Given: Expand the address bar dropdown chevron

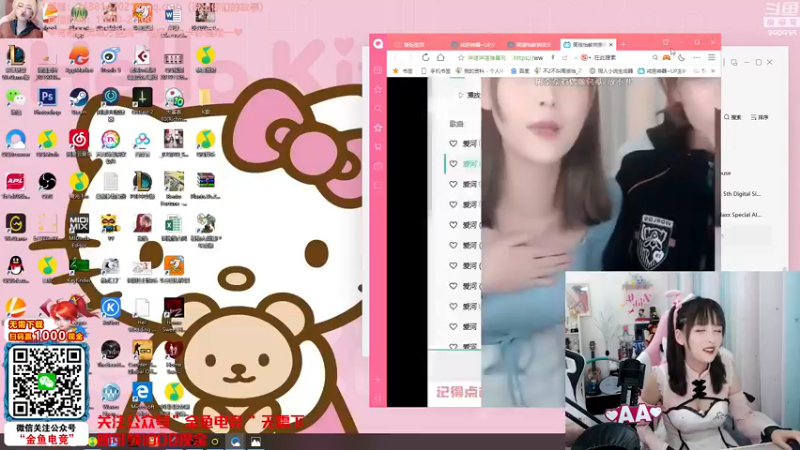Looking at the screenshot, I should [576, 58].
